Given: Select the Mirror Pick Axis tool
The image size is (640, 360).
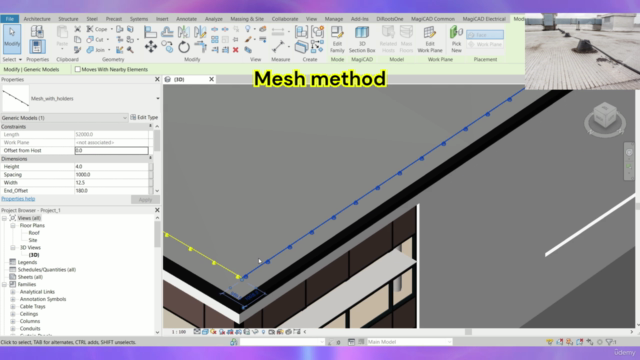Looking at the screenshot, I should click(x=184, y=32).
